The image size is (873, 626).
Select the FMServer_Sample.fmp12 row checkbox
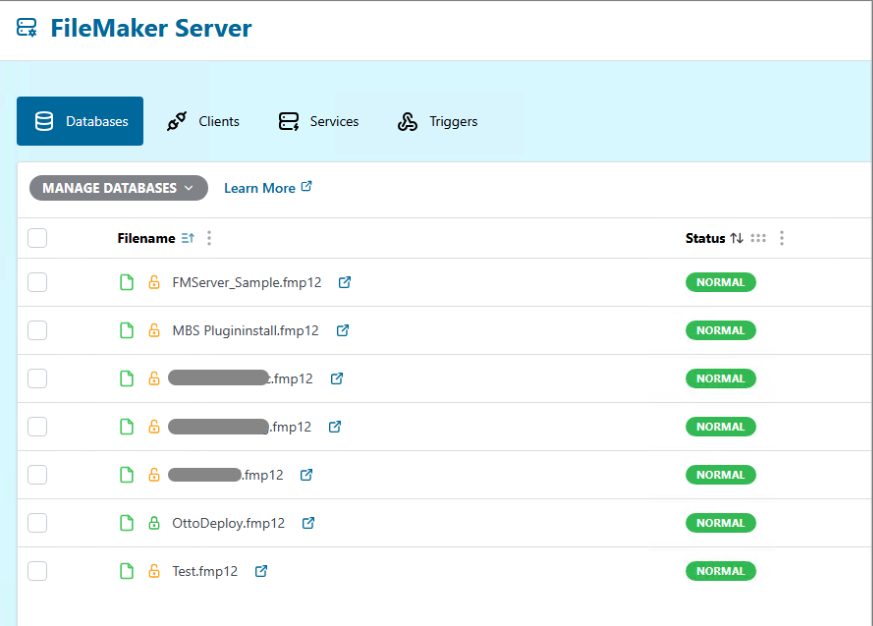pos(37,282)
